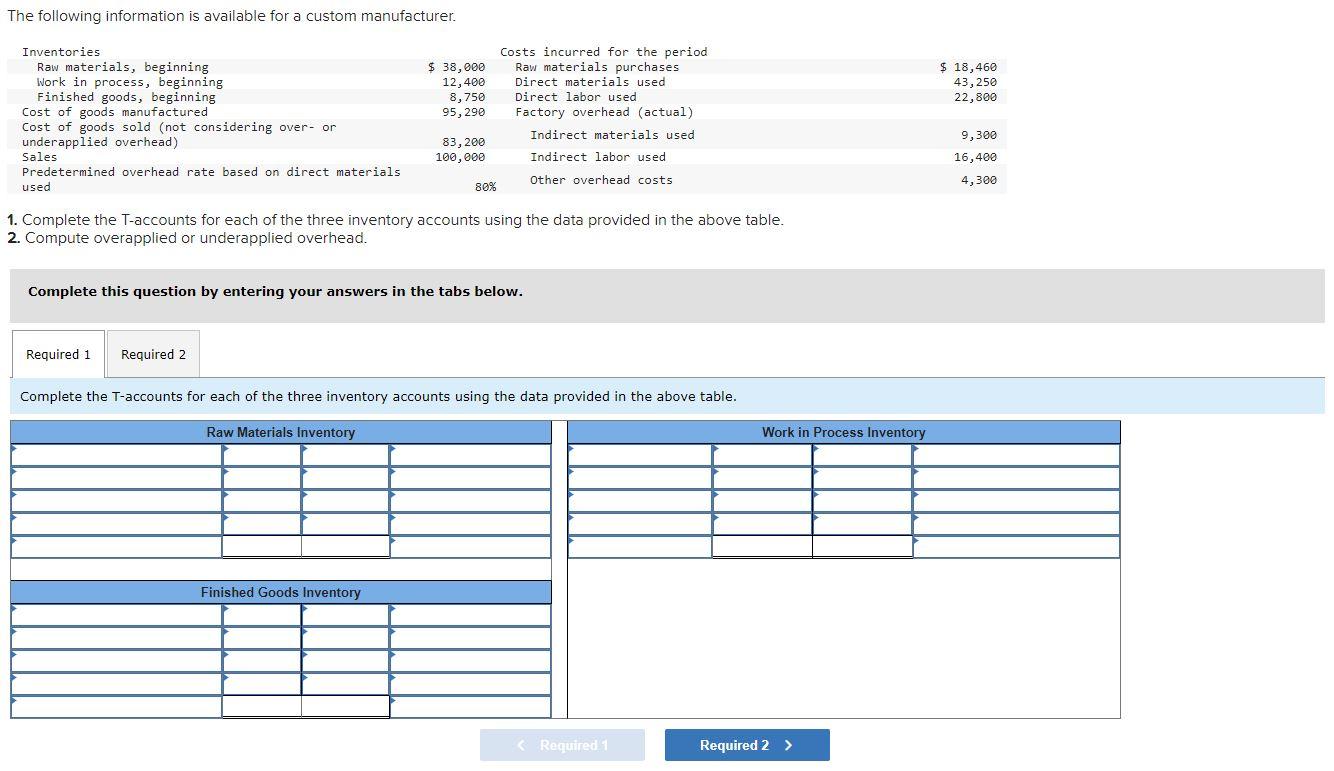
Task: Click the $ 38,000 raw materials beginning value
Action: (456, 67)
